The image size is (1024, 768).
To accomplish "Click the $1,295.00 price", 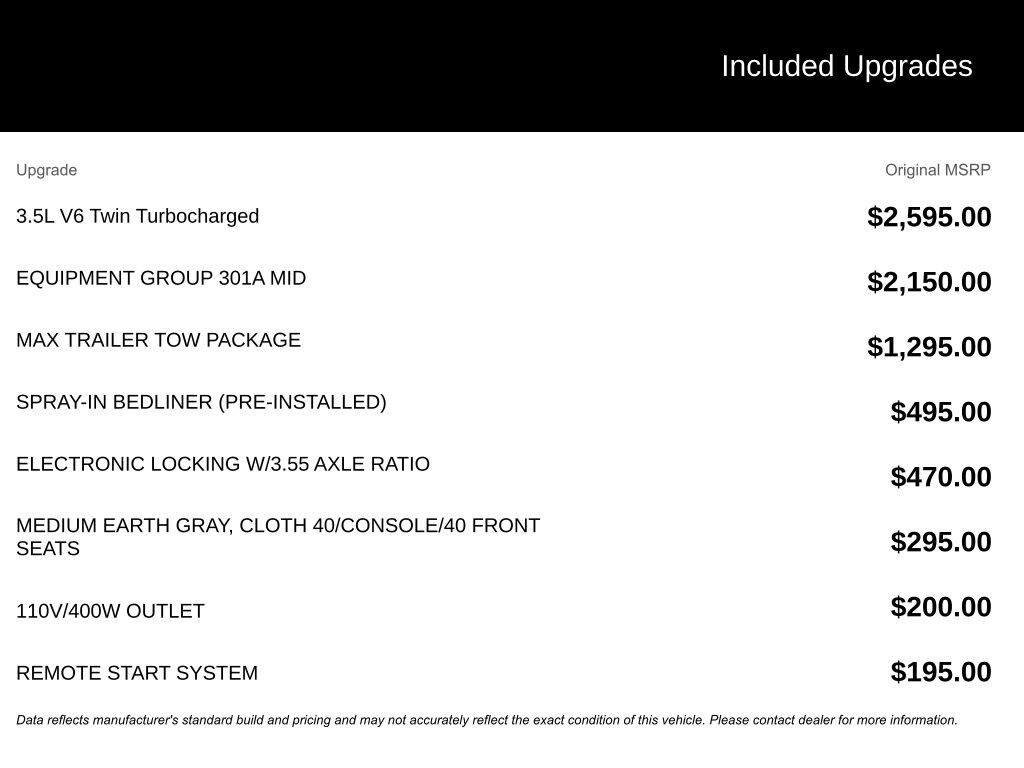I will [929, 347].
